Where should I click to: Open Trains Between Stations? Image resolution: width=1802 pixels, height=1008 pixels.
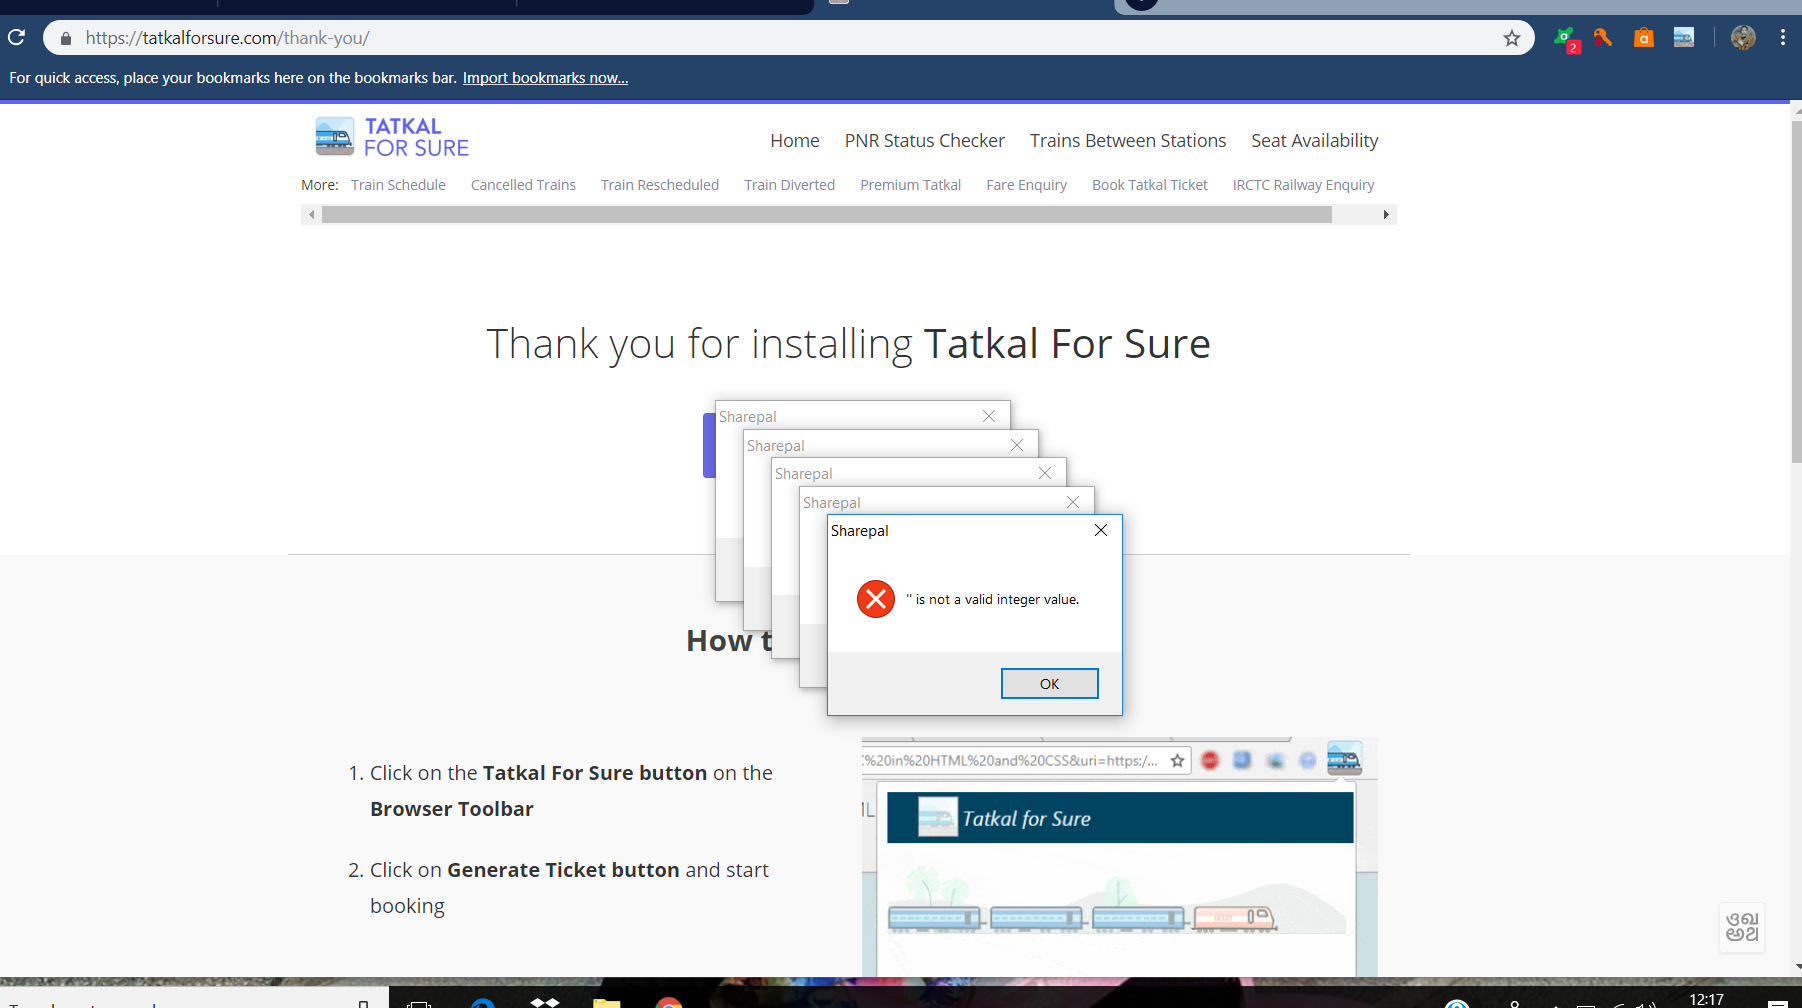1128,141
